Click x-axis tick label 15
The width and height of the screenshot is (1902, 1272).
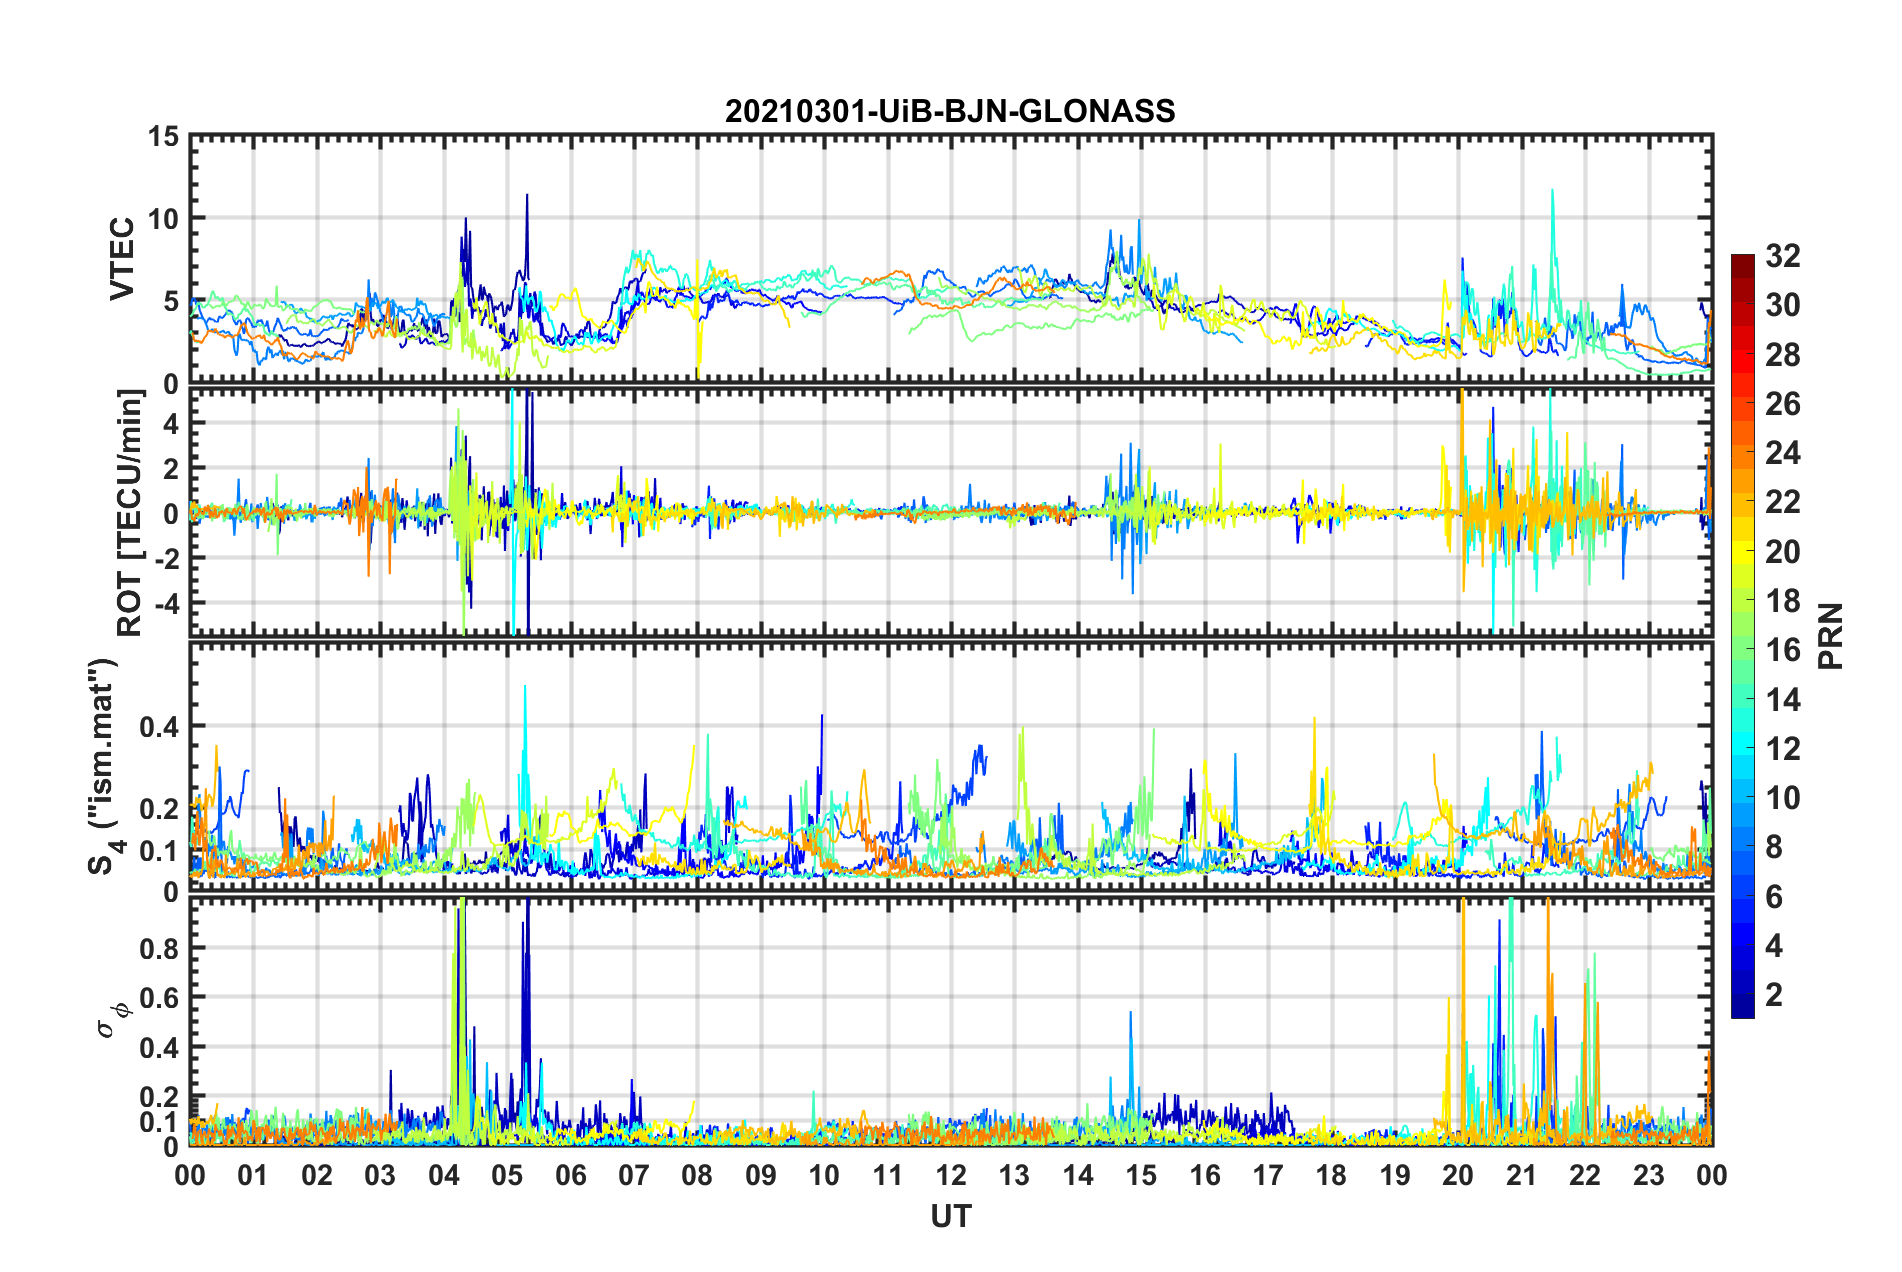[1141, 1175]
